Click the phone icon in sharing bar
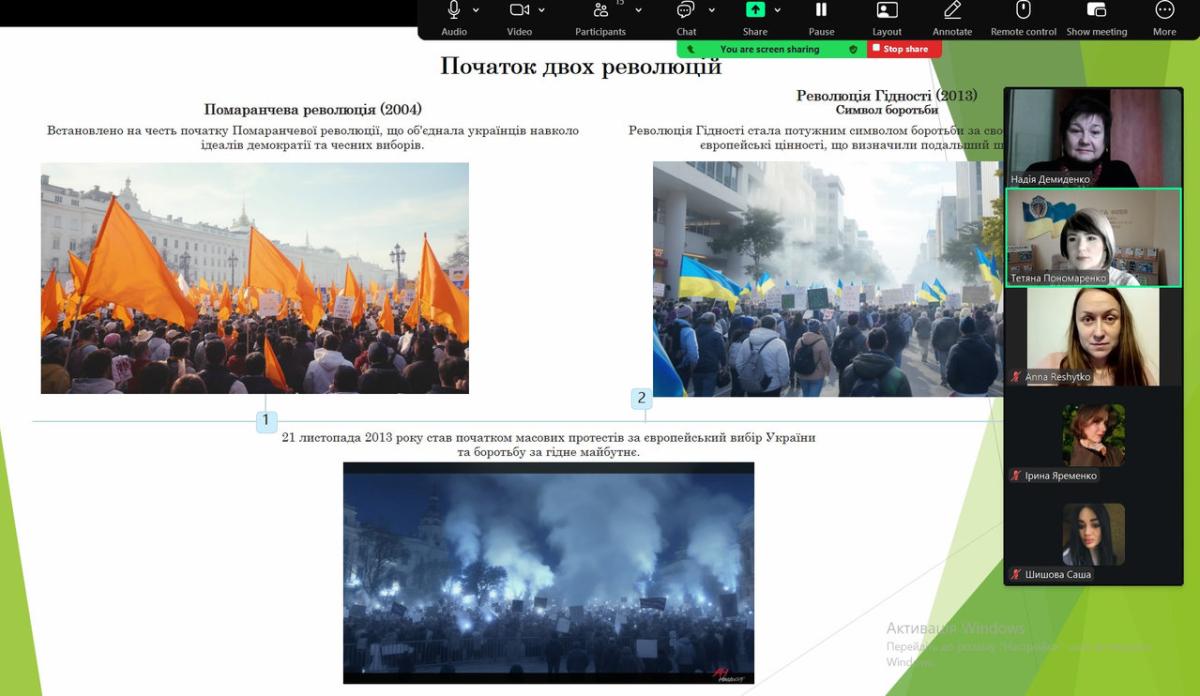 [691, 49]
